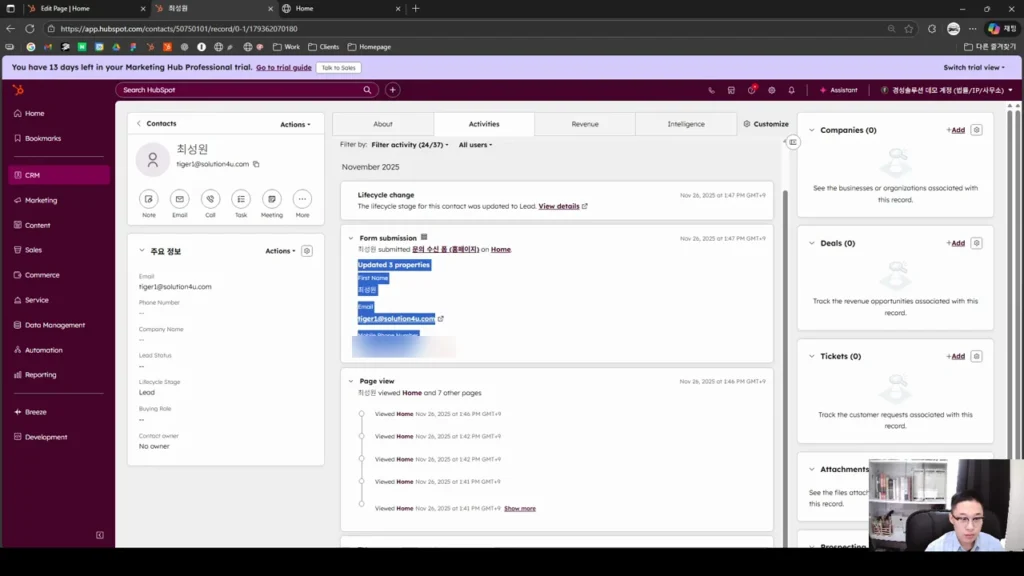Screen dimensions: 1024x576
Task: Open the notifications bell
Action: (x=792, y=90)
